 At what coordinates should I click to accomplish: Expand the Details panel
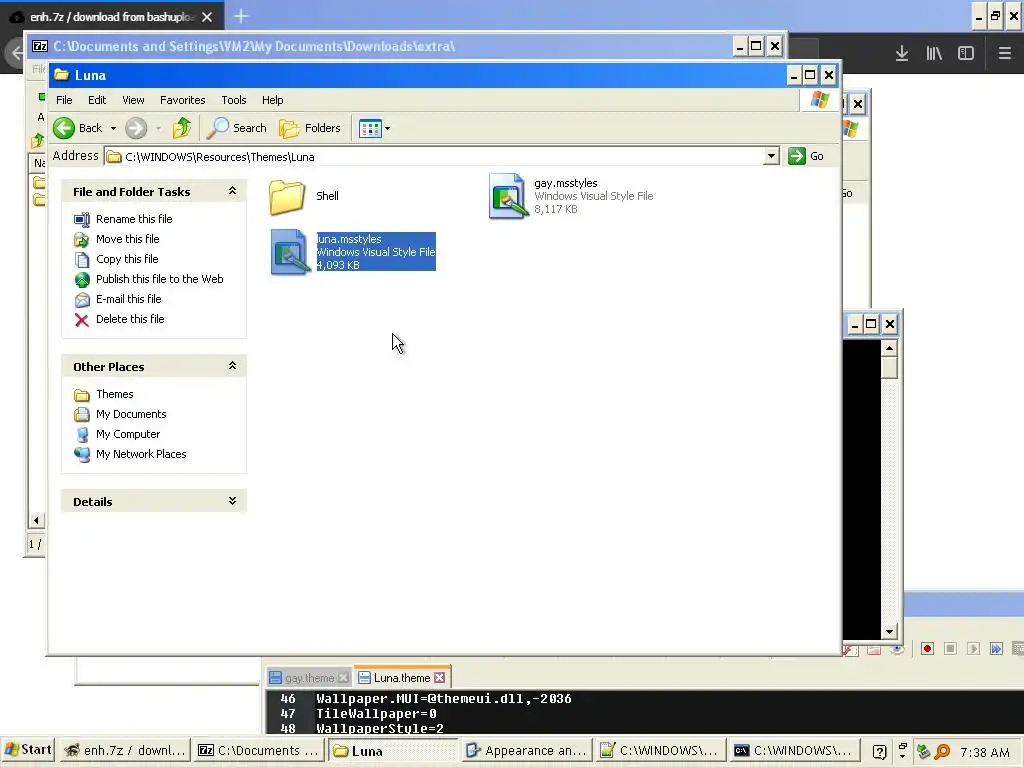pyautogui.click(x=232, y=501)
